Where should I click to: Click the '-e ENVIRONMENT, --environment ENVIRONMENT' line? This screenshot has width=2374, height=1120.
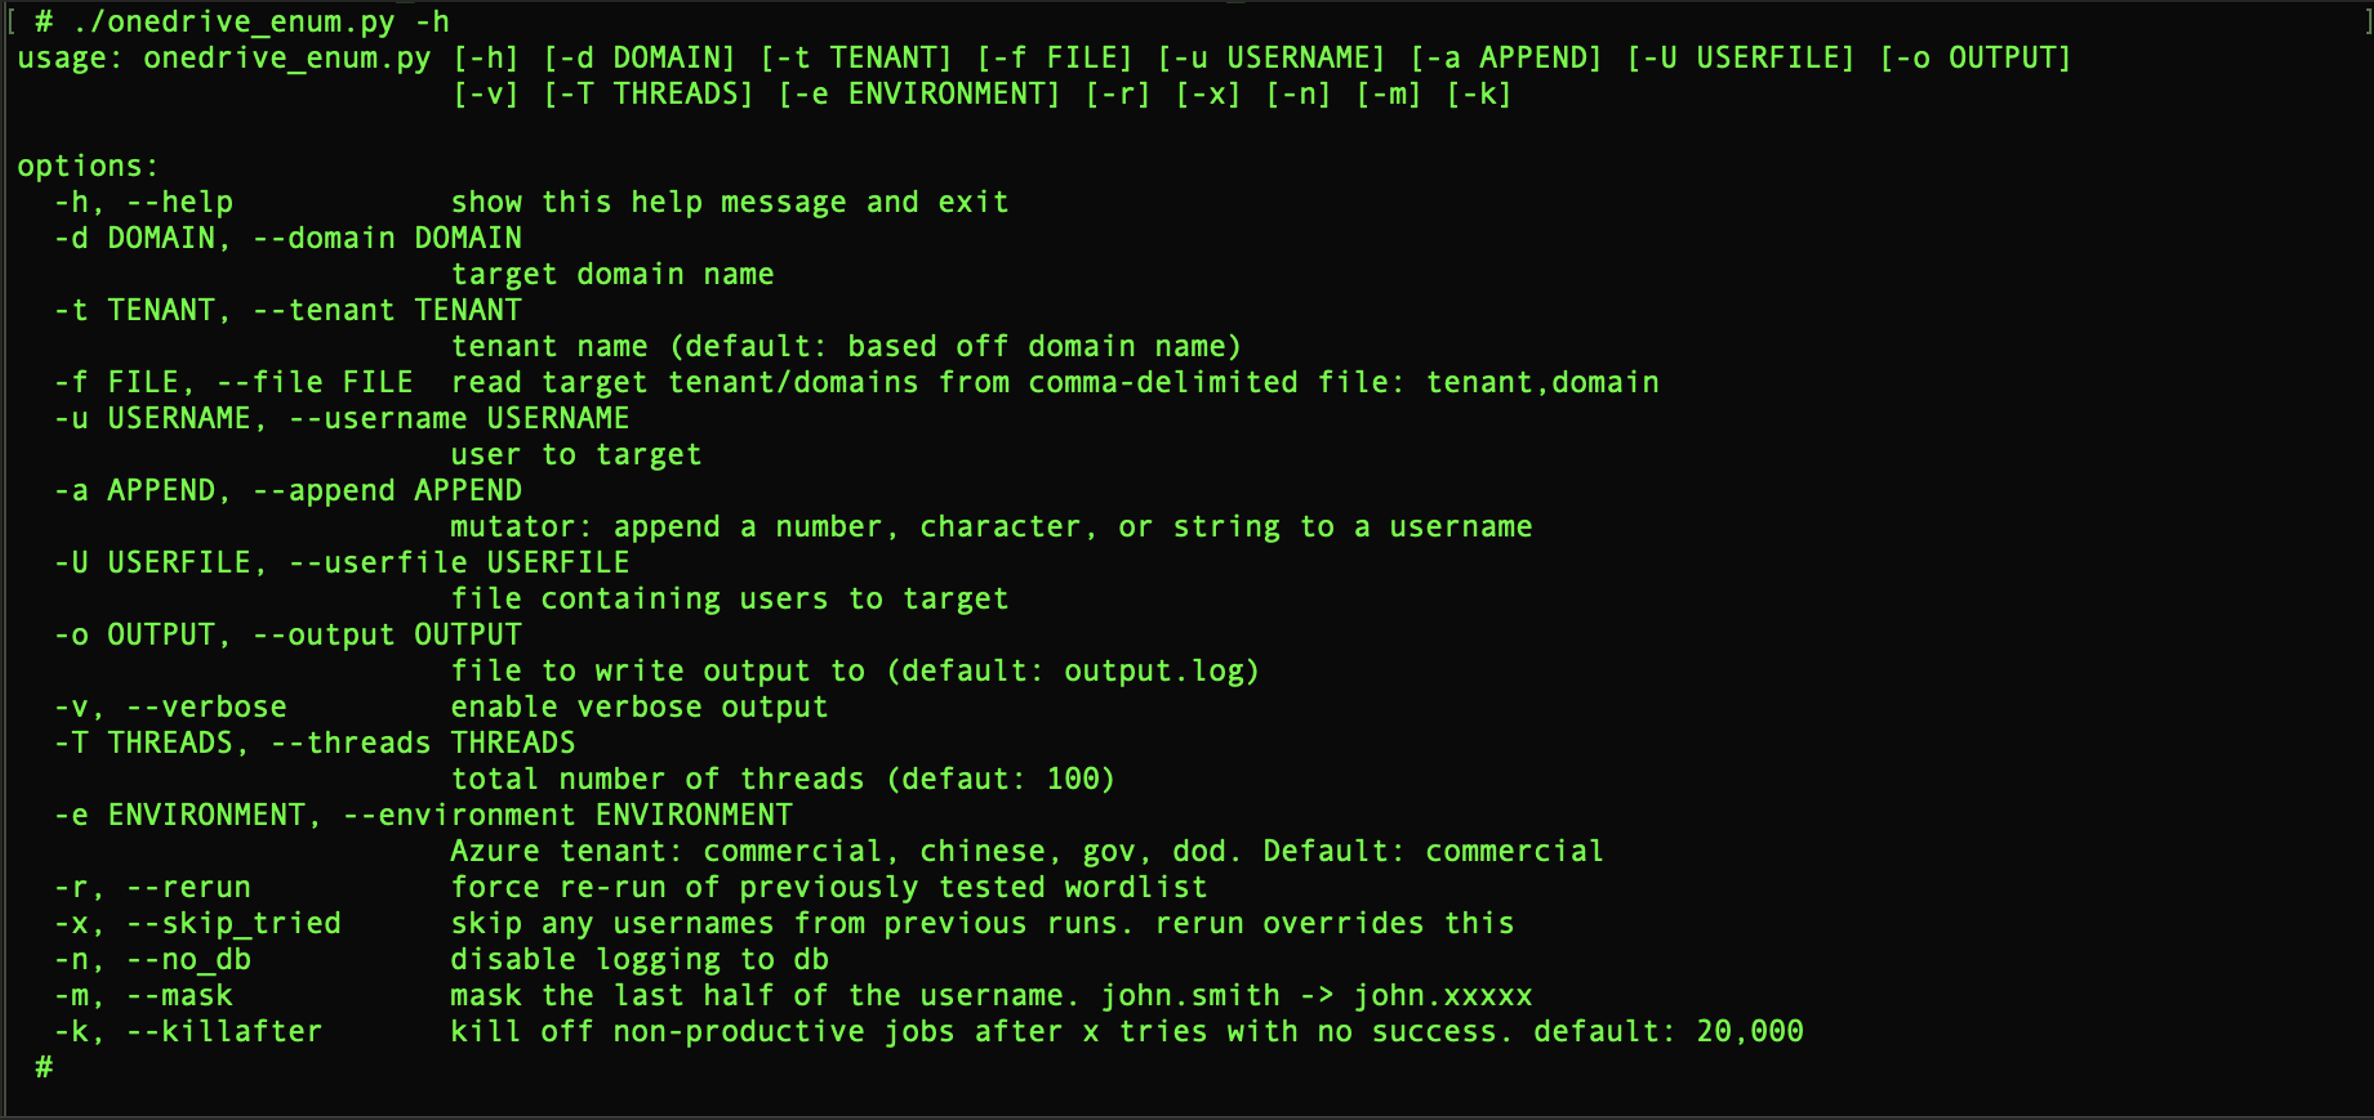pyautogui.click(x=423, y=815)
